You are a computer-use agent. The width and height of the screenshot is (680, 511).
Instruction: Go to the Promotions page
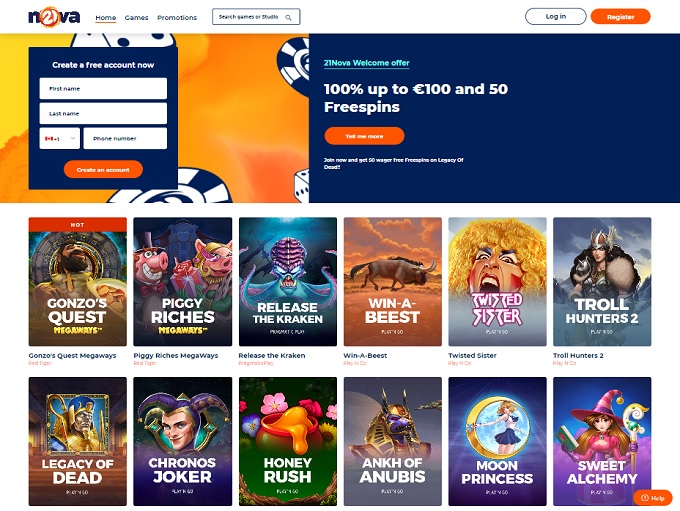[x=177, y=17]
